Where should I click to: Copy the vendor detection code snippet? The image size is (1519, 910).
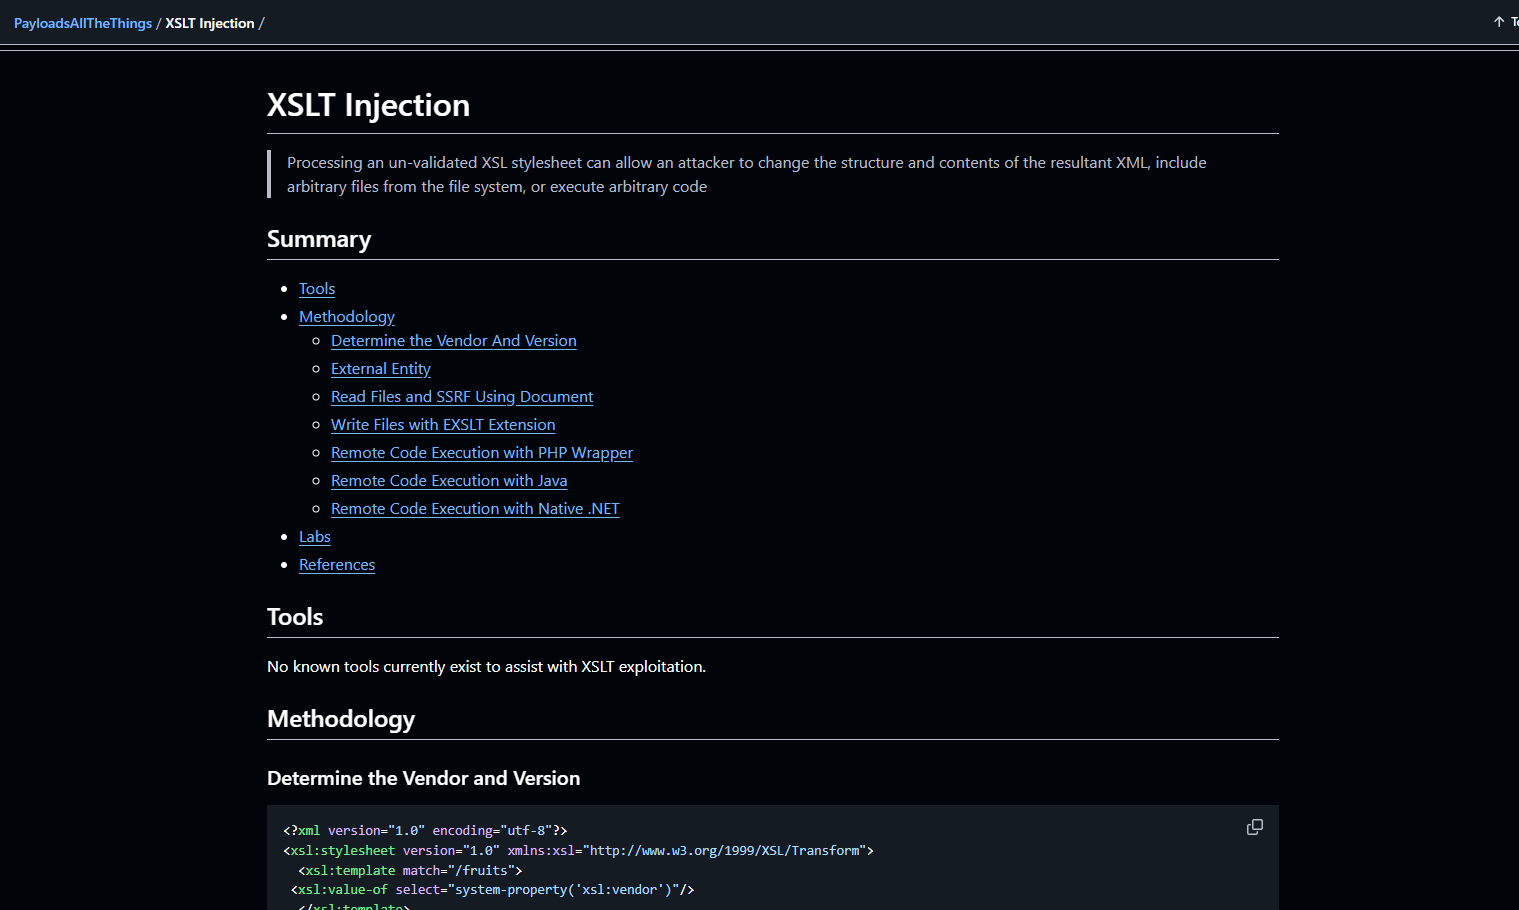[x=1254, y=827]
